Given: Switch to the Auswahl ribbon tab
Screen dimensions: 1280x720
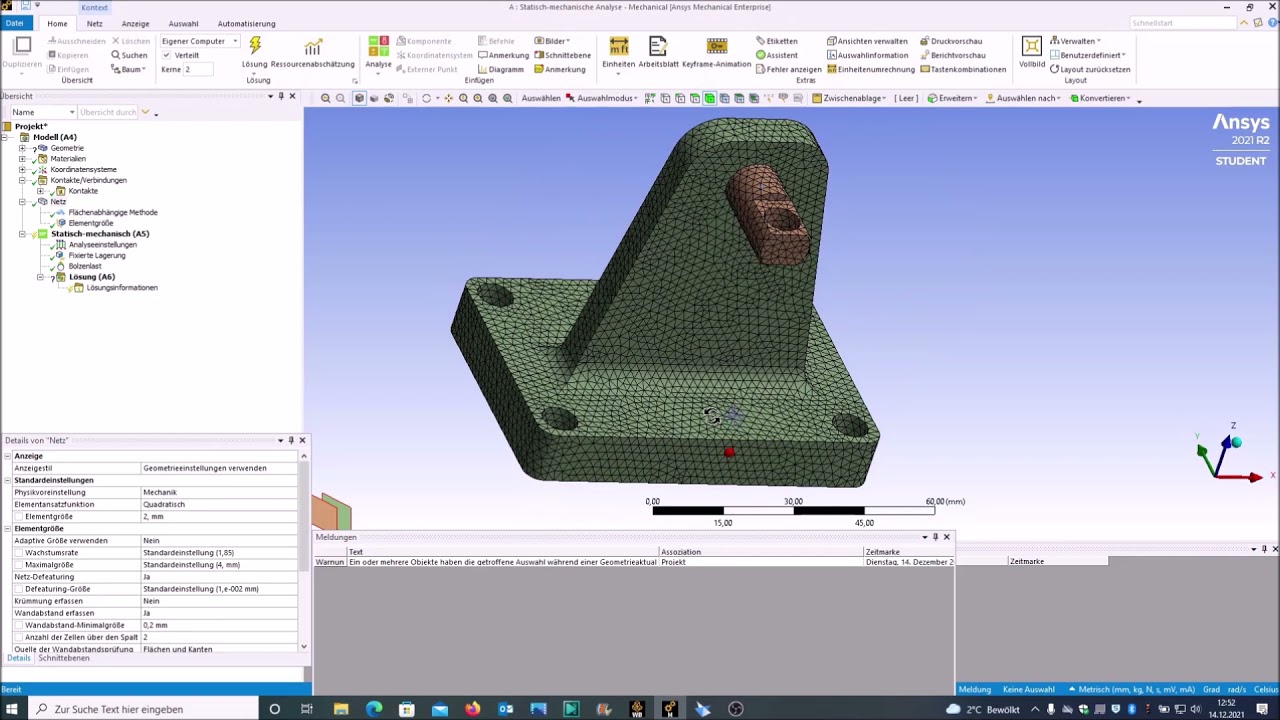Looking at the screenshot, I should [183, 24].
